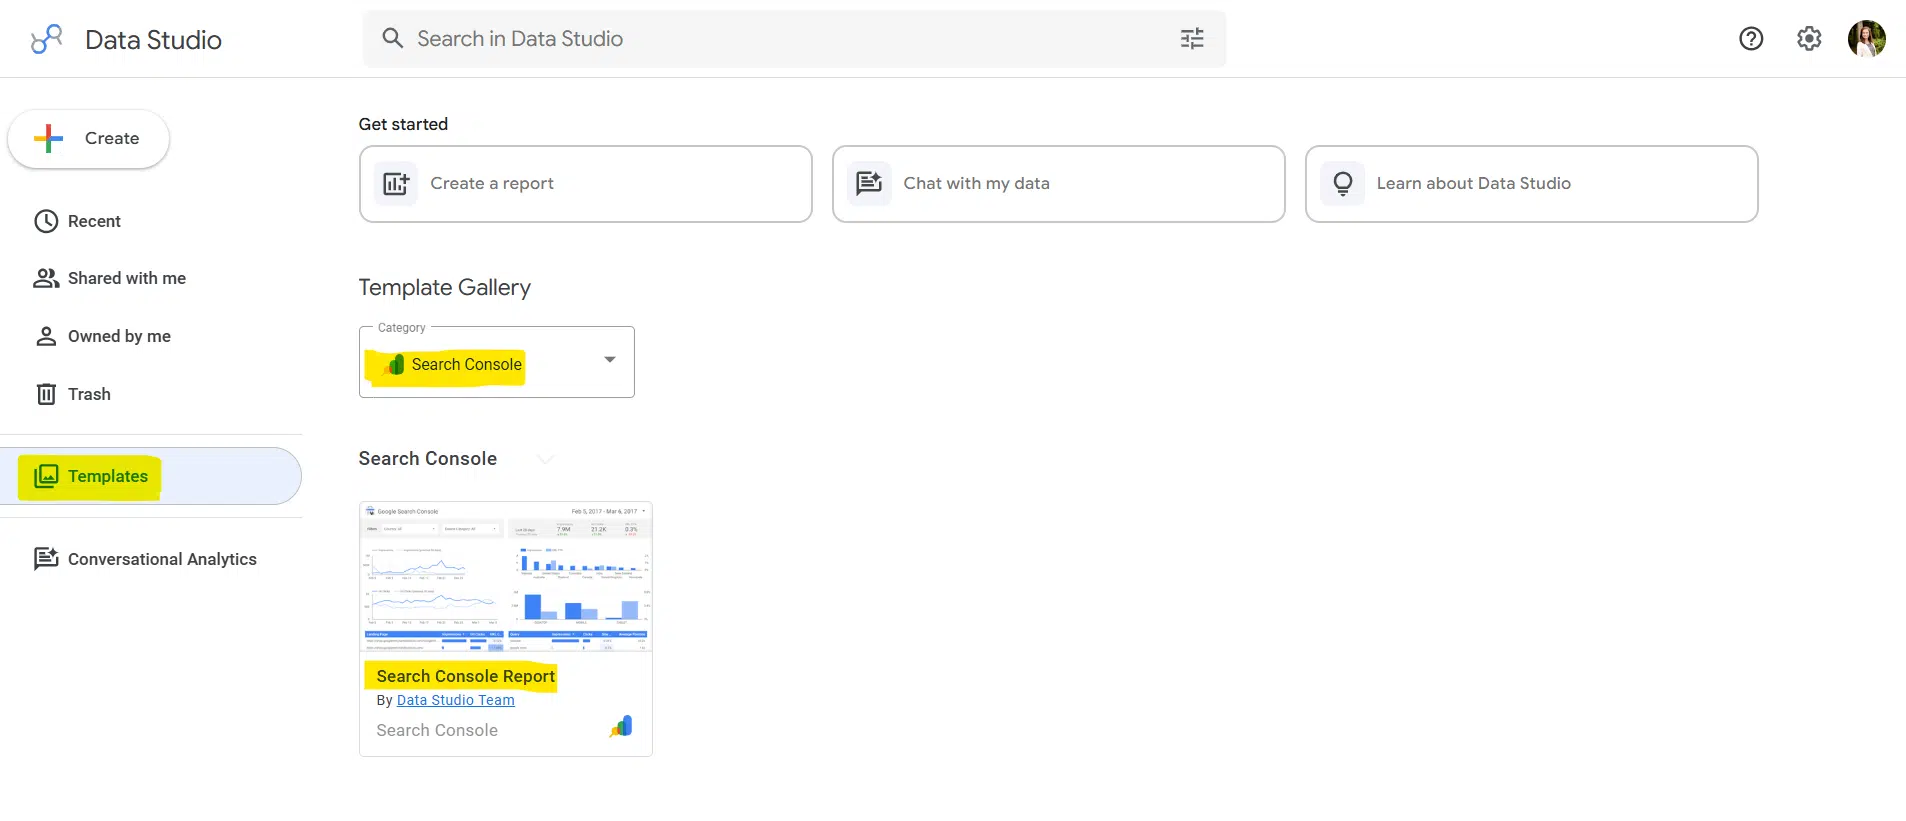Click the Data Studio logo icon

[46, 39]
